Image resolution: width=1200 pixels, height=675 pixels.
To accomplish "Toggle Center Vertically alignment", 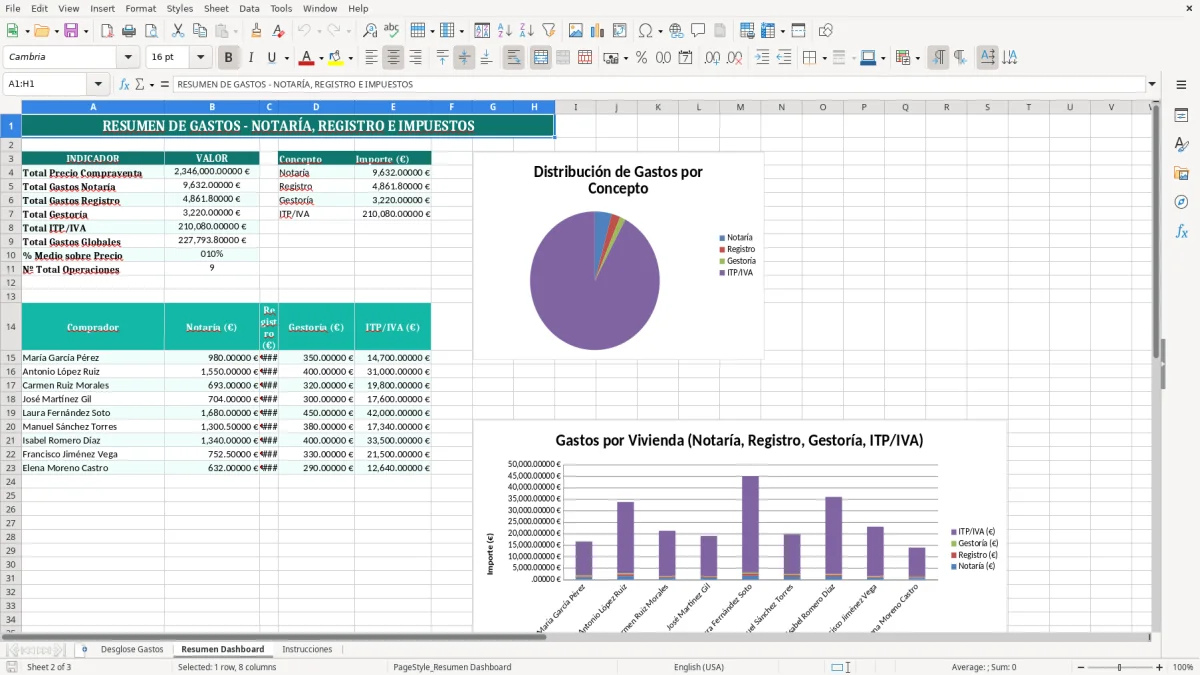I will 464,58.
